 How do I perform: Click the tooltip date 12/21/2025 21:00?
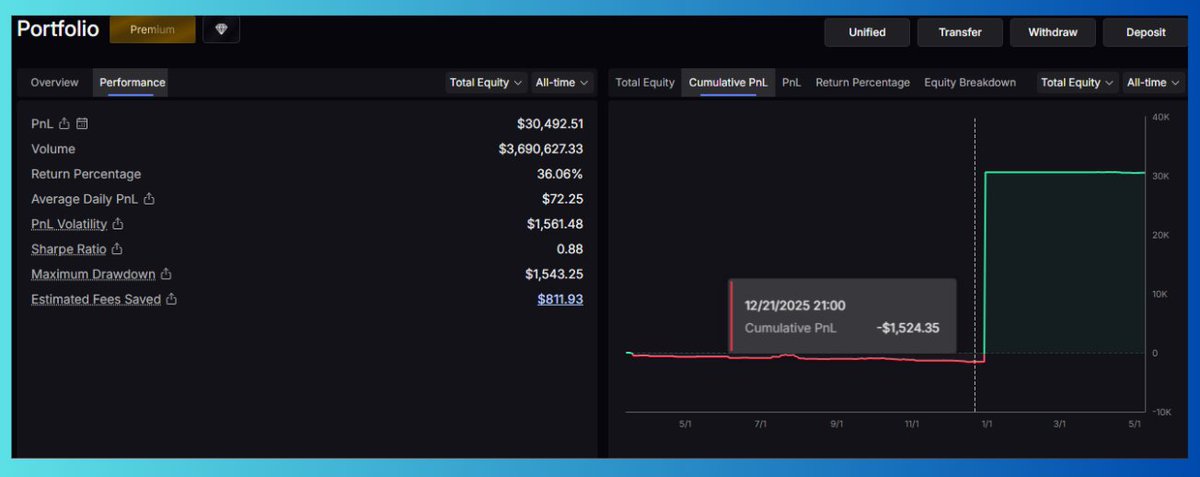pyautogui.click(x=796, y=305)
